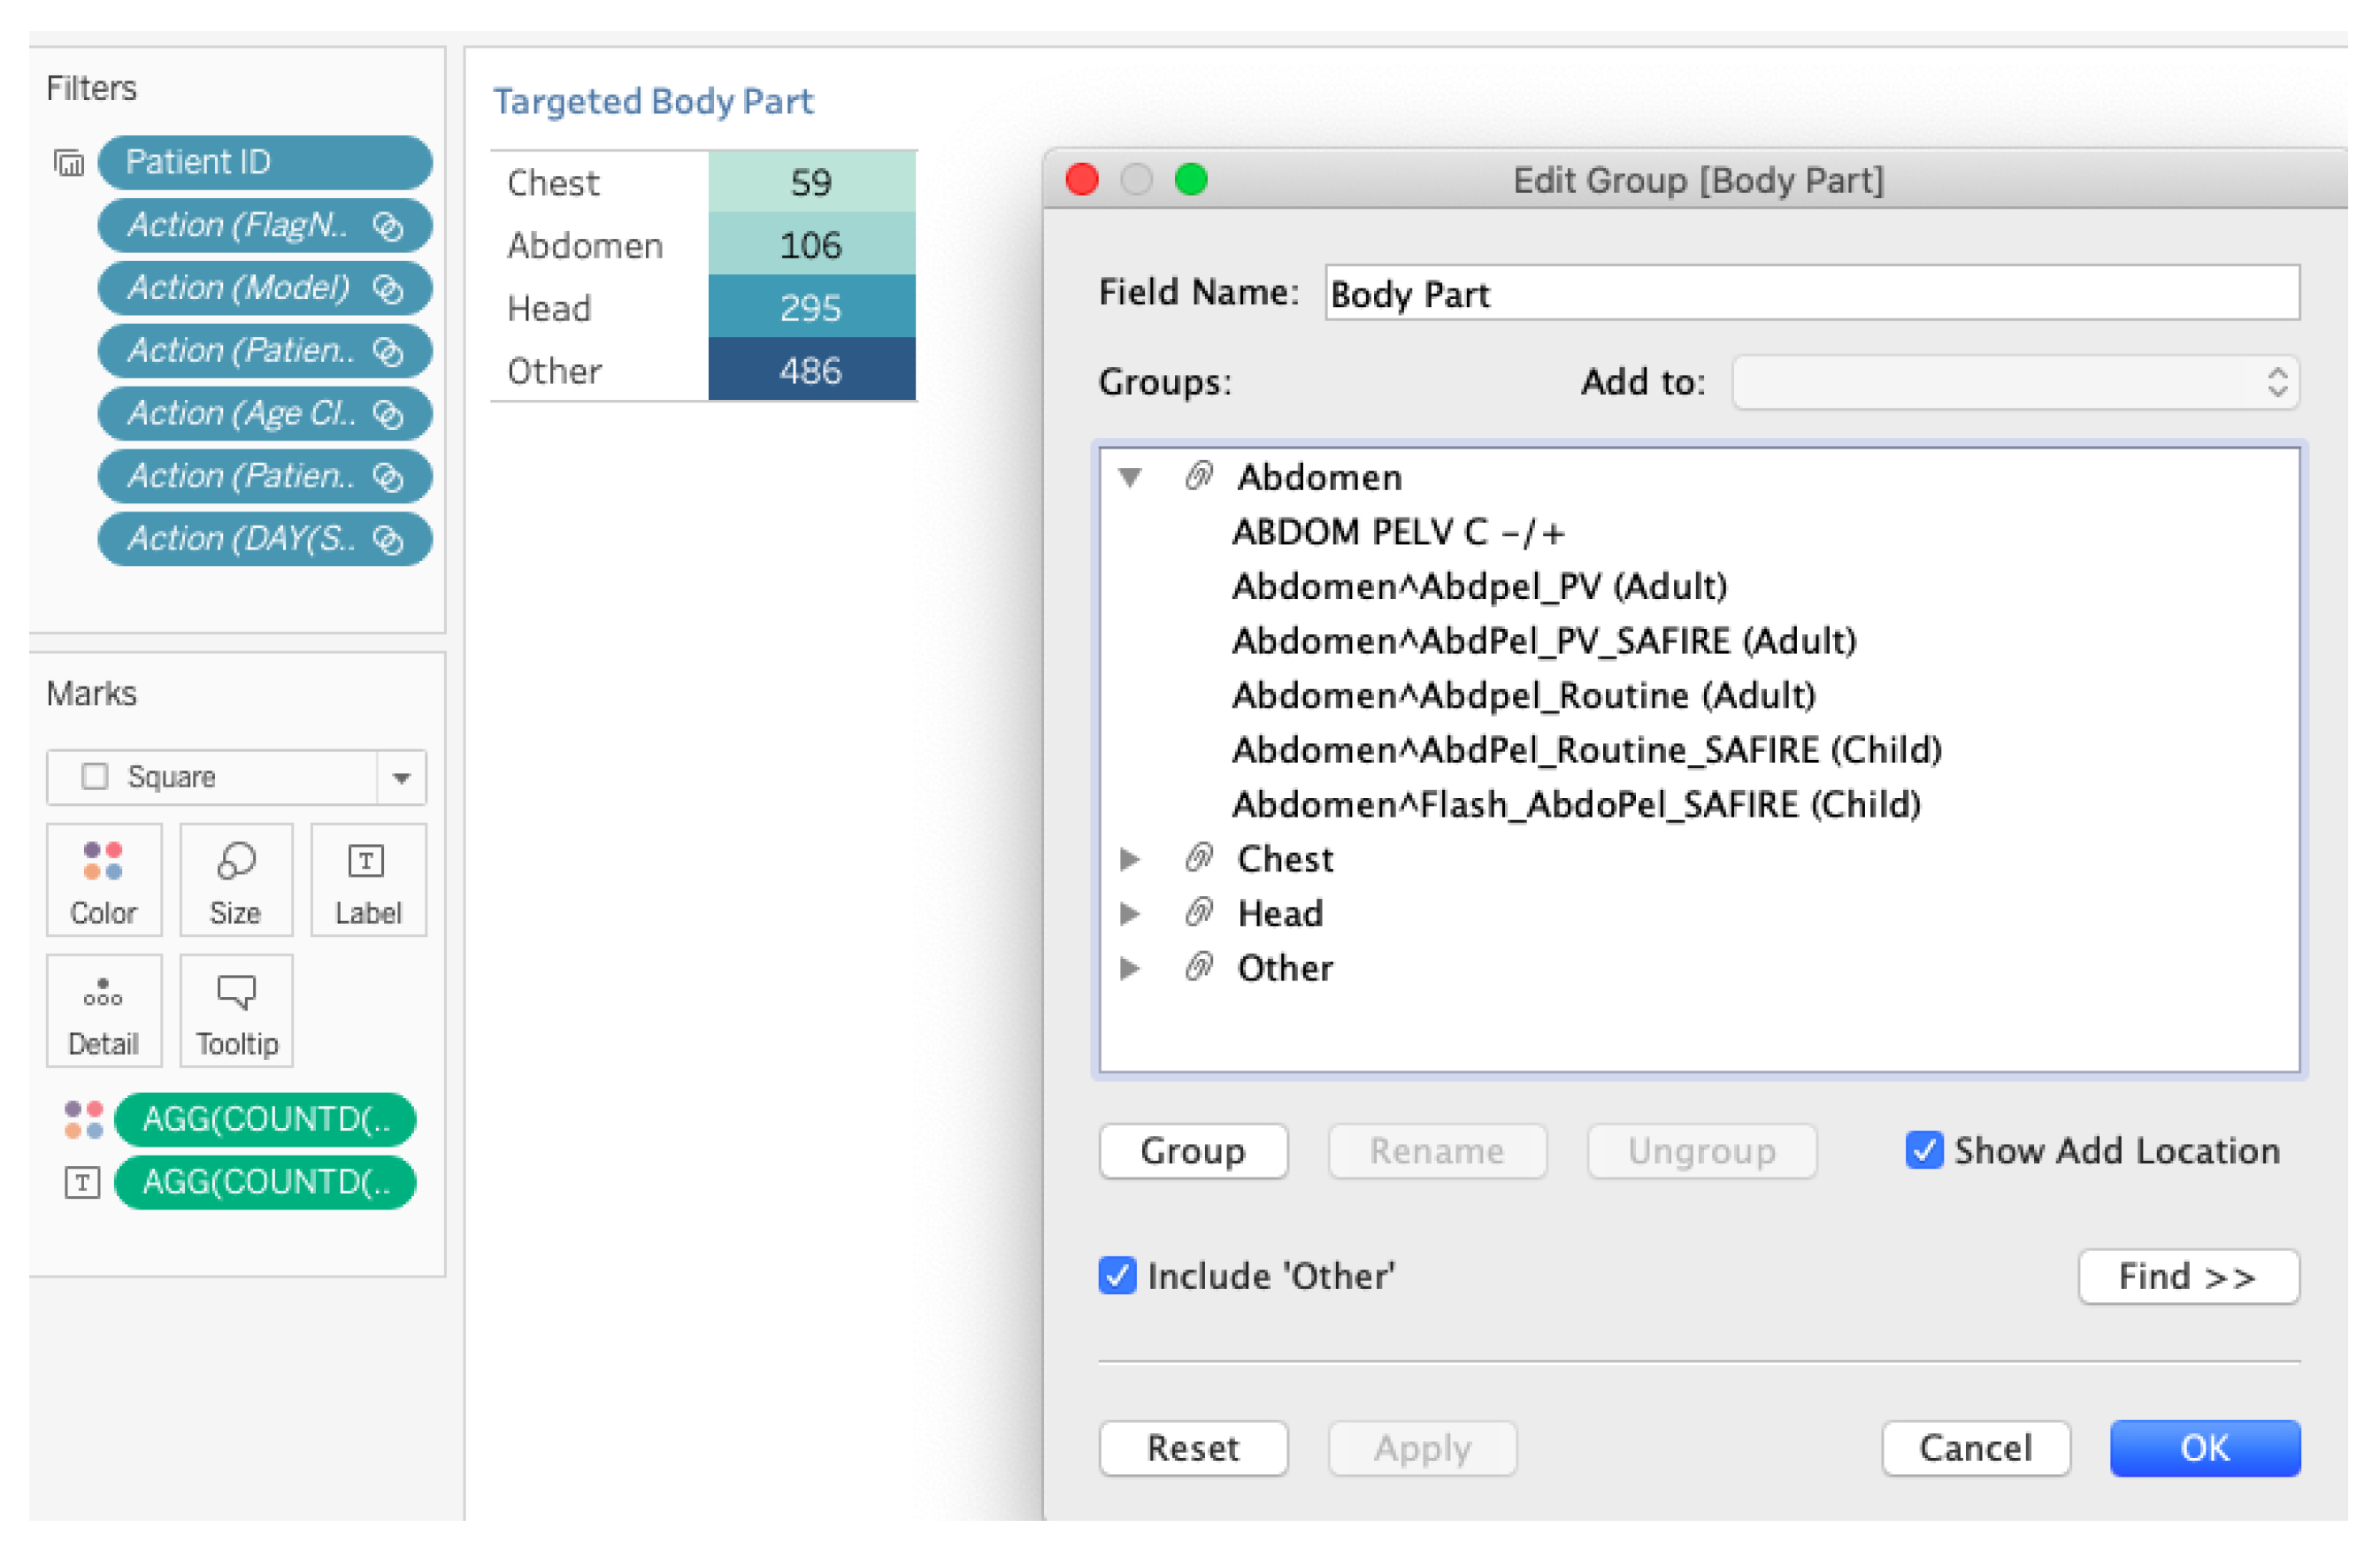Click the OK button
The height and width of the screenshot is (1558, 2380).
[x=2206, y=1450]
